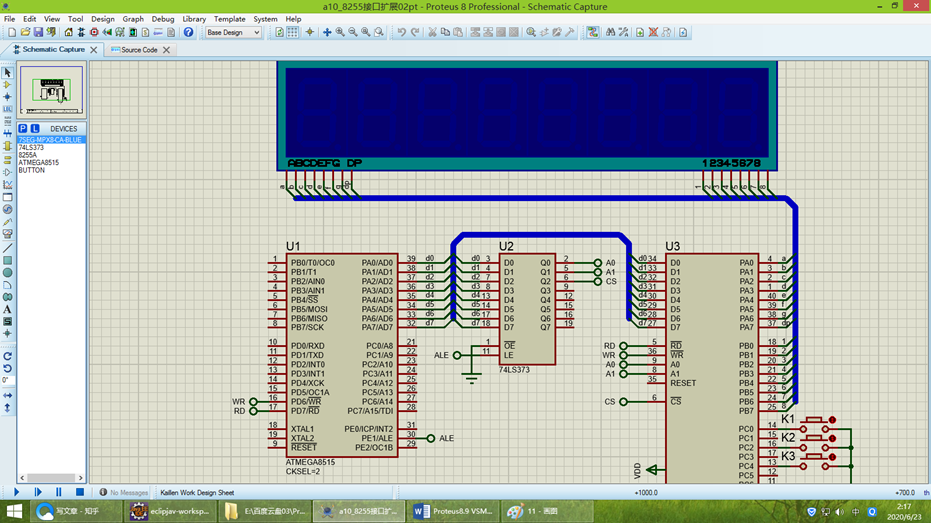Toggle the wire autorouter icon
Viewport: 931px width, 524px height.
click(x=593, y=33)
